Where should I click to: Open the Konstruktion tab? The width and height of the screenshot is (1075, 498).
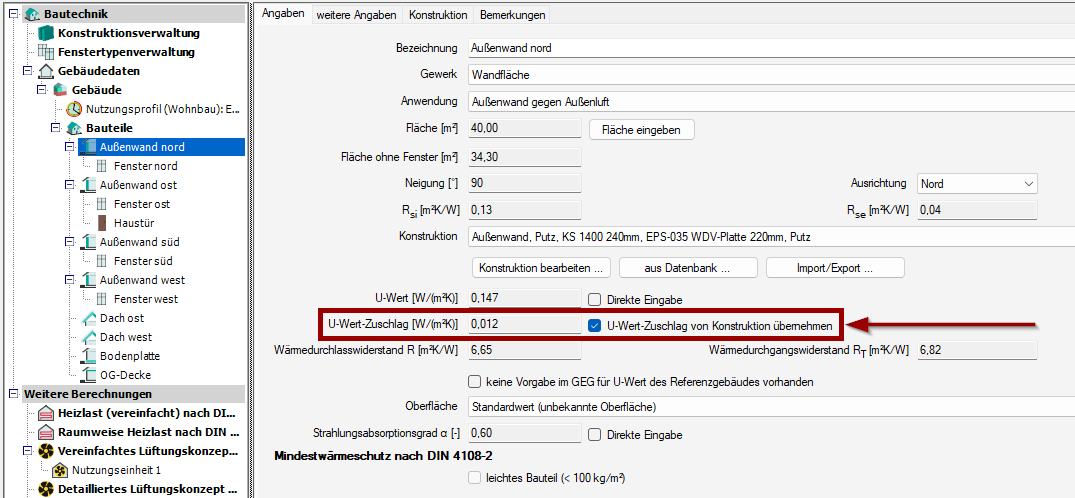tap(438, 15)
